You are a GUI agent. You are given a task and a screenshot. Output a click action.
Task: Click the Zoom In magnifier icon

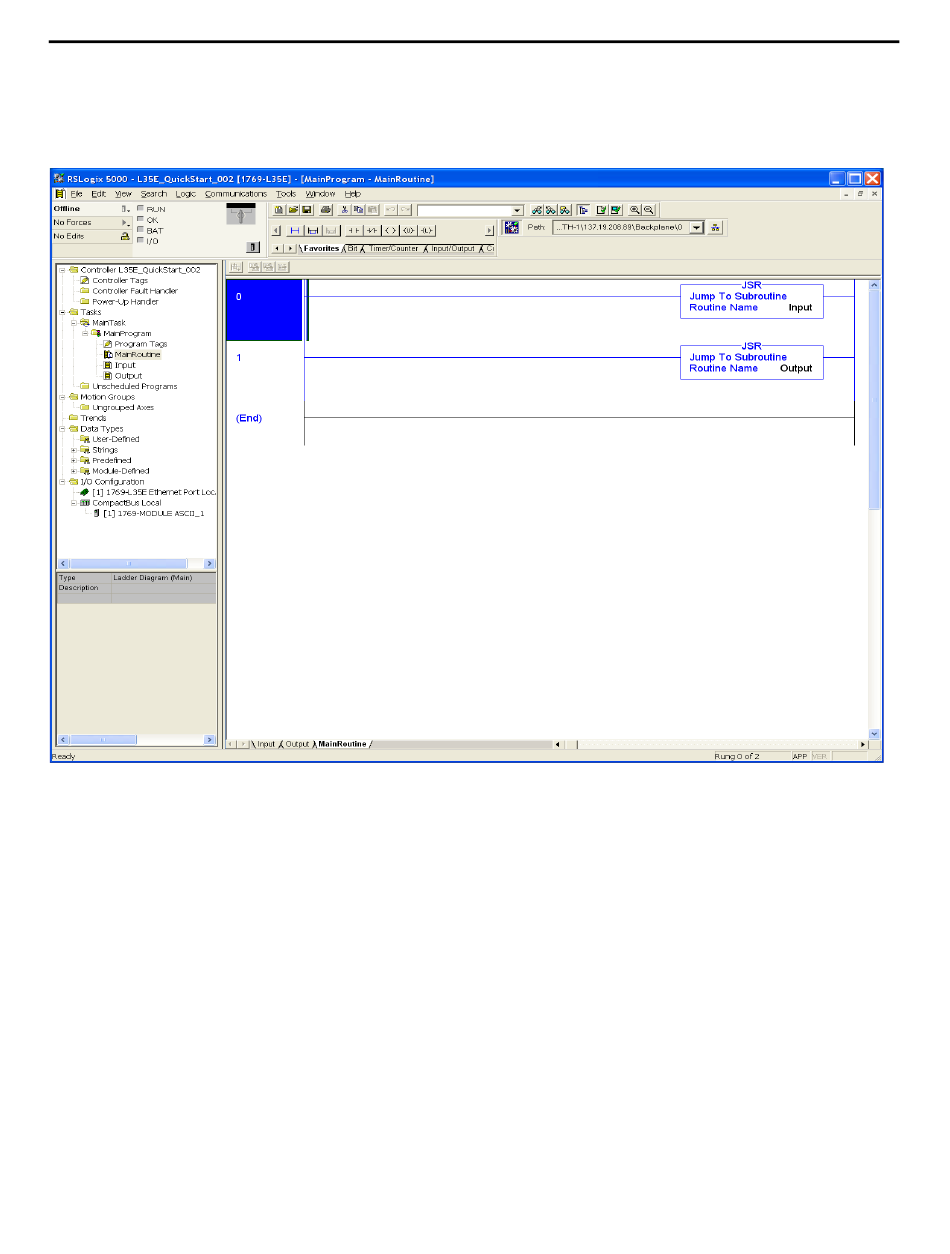click(x=635, y=210)
